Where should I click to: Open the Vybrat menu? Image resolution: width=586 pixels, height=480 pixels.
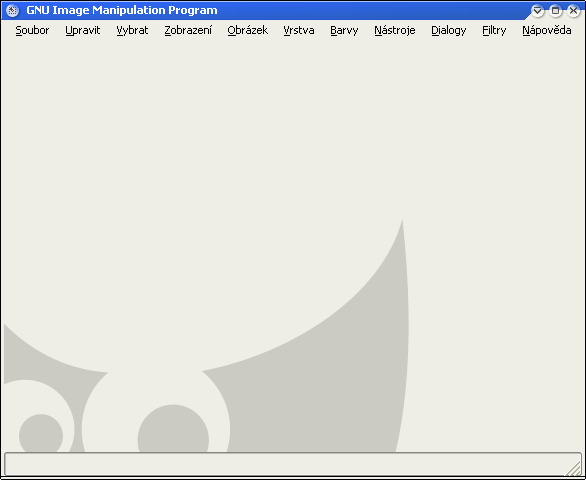coord(132,30)
